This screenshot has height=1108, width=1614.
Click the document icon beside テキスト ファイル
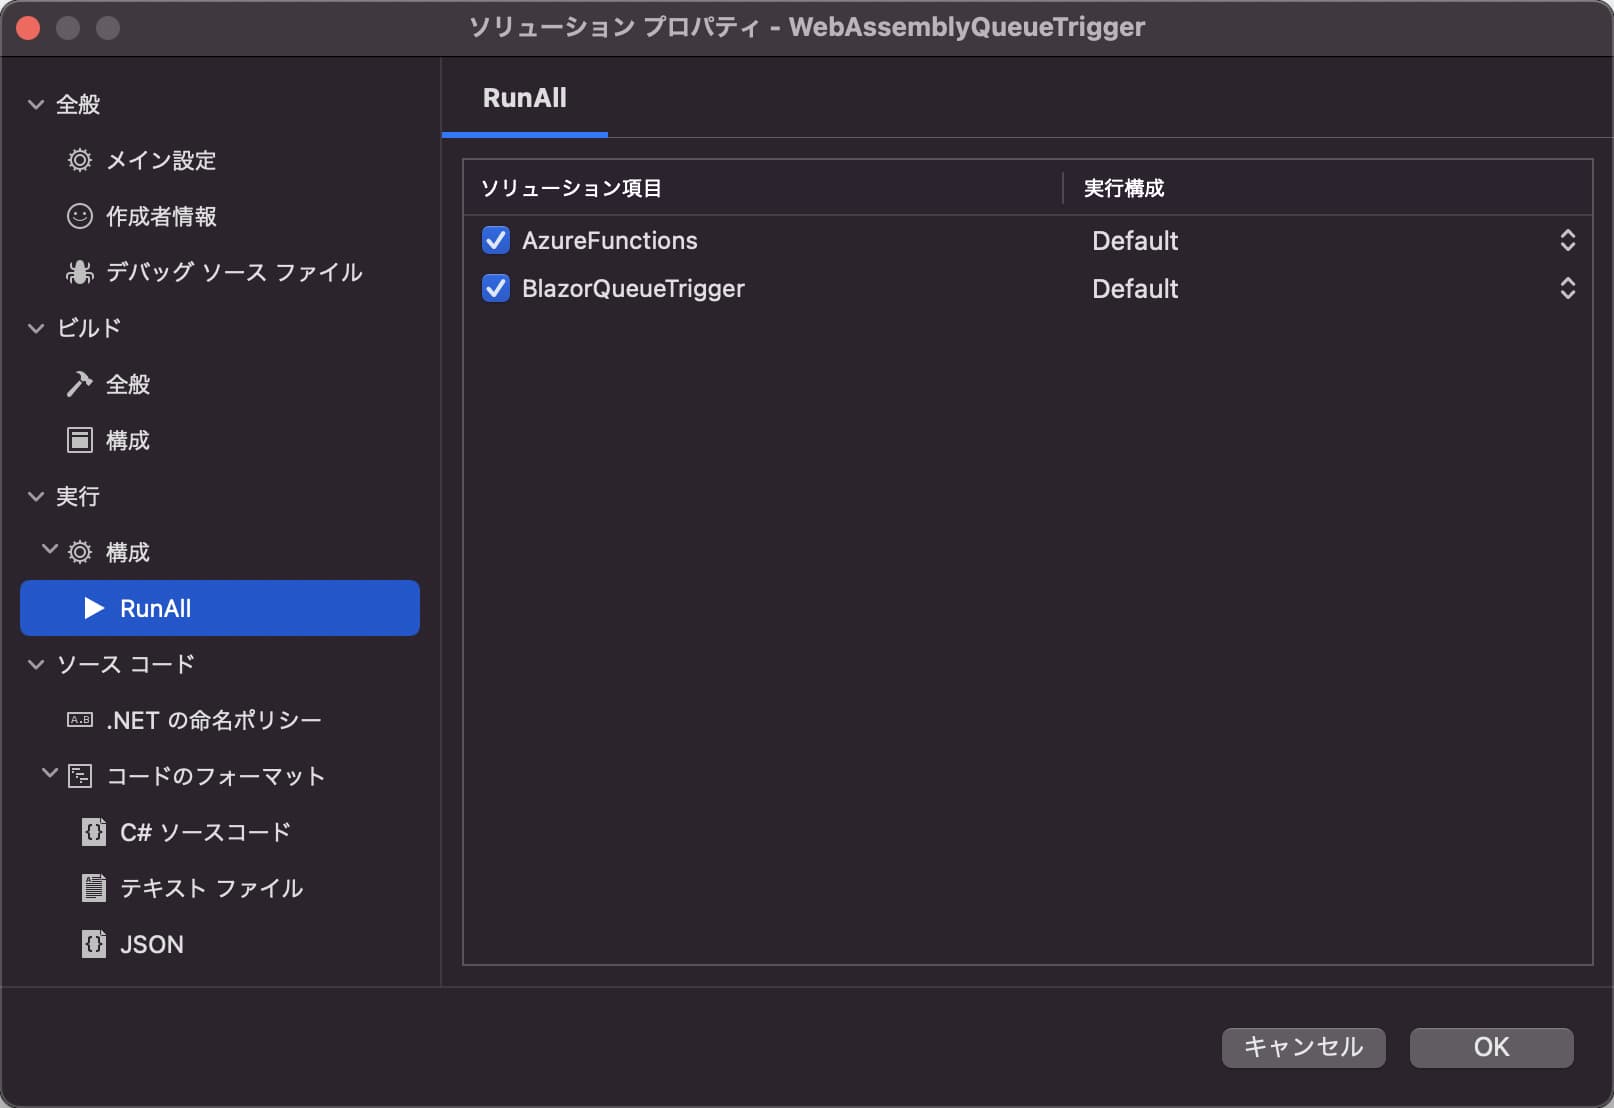click(94, 888)
